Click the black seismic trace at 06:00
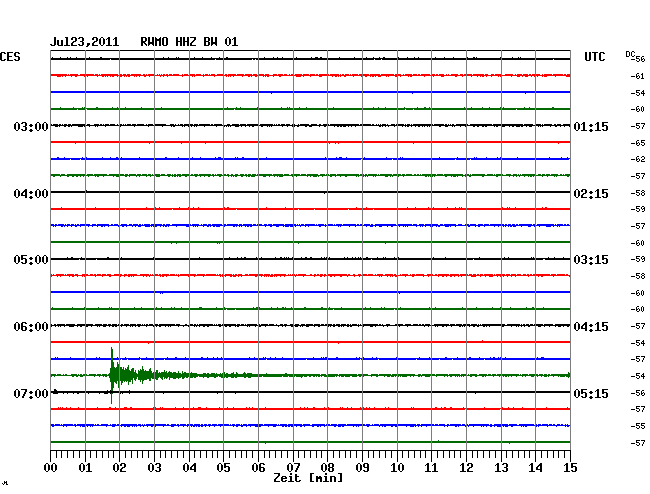The width and height of the screenshot is (650, 494). 310,325
